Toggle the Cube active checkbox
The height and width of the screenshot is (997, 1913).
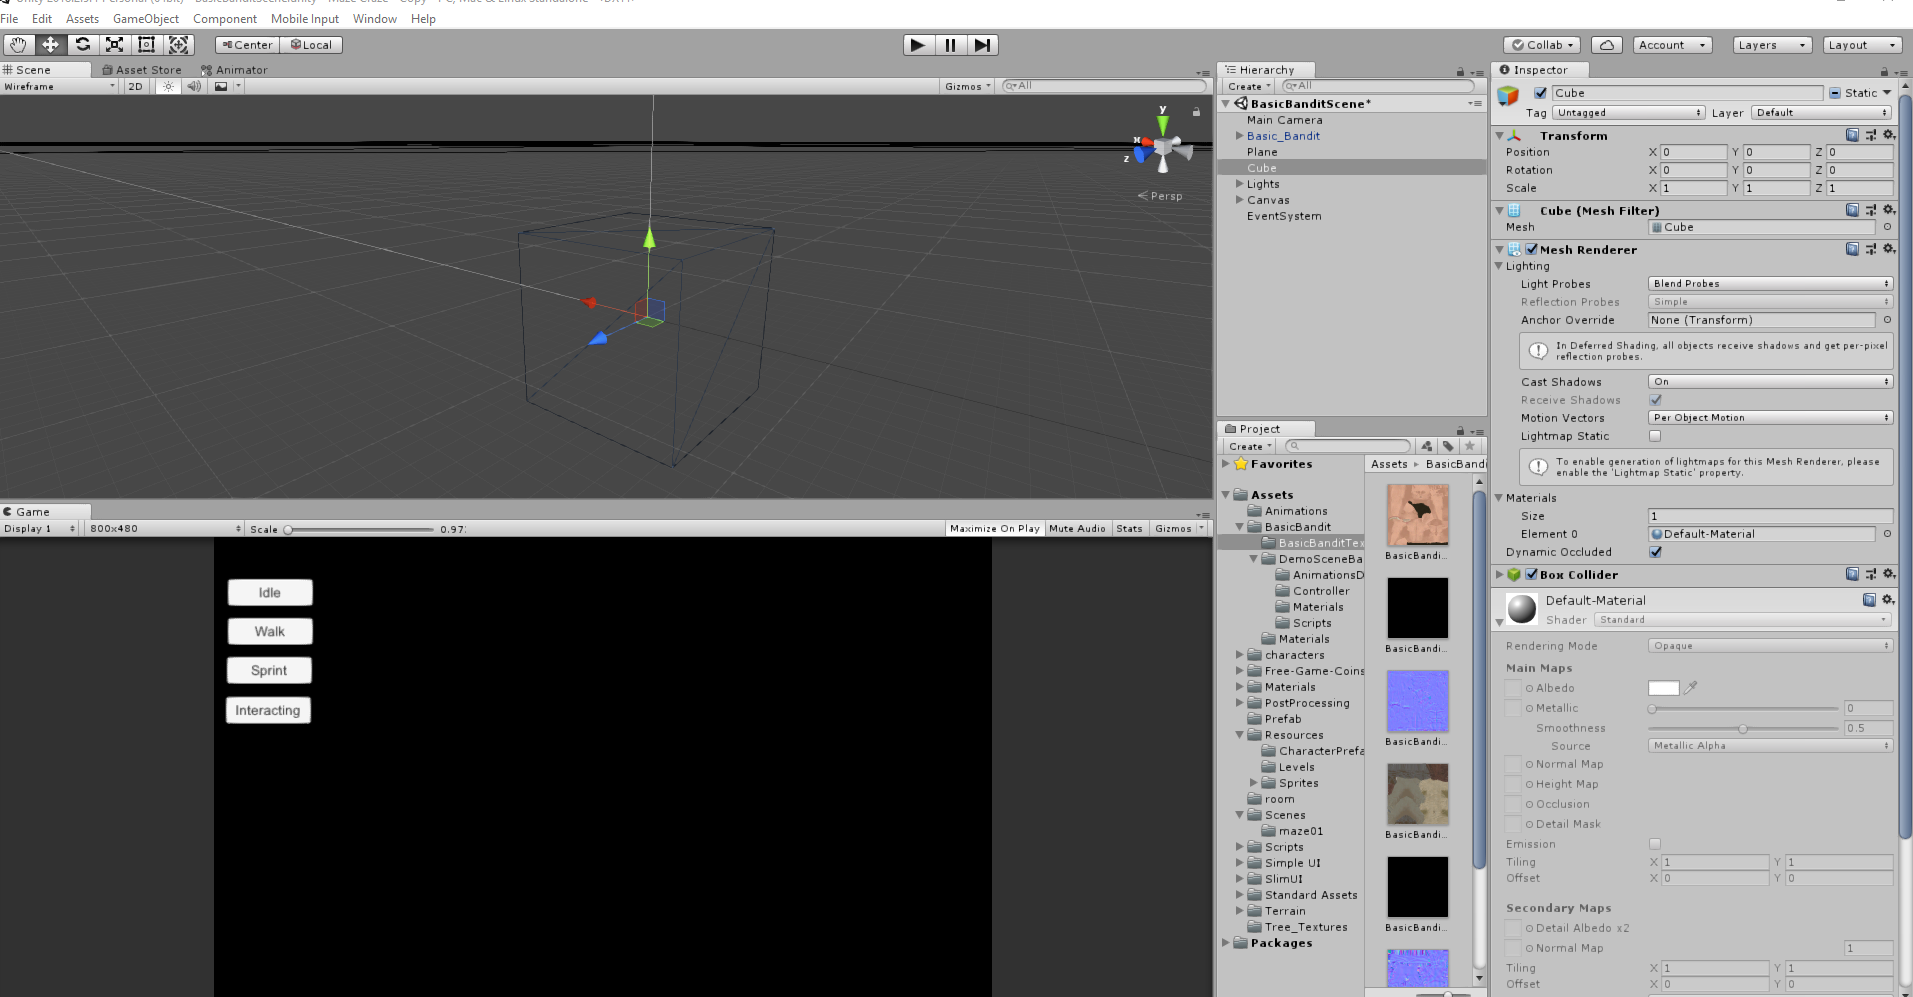pyautogui.click(x=1540, y=93)
